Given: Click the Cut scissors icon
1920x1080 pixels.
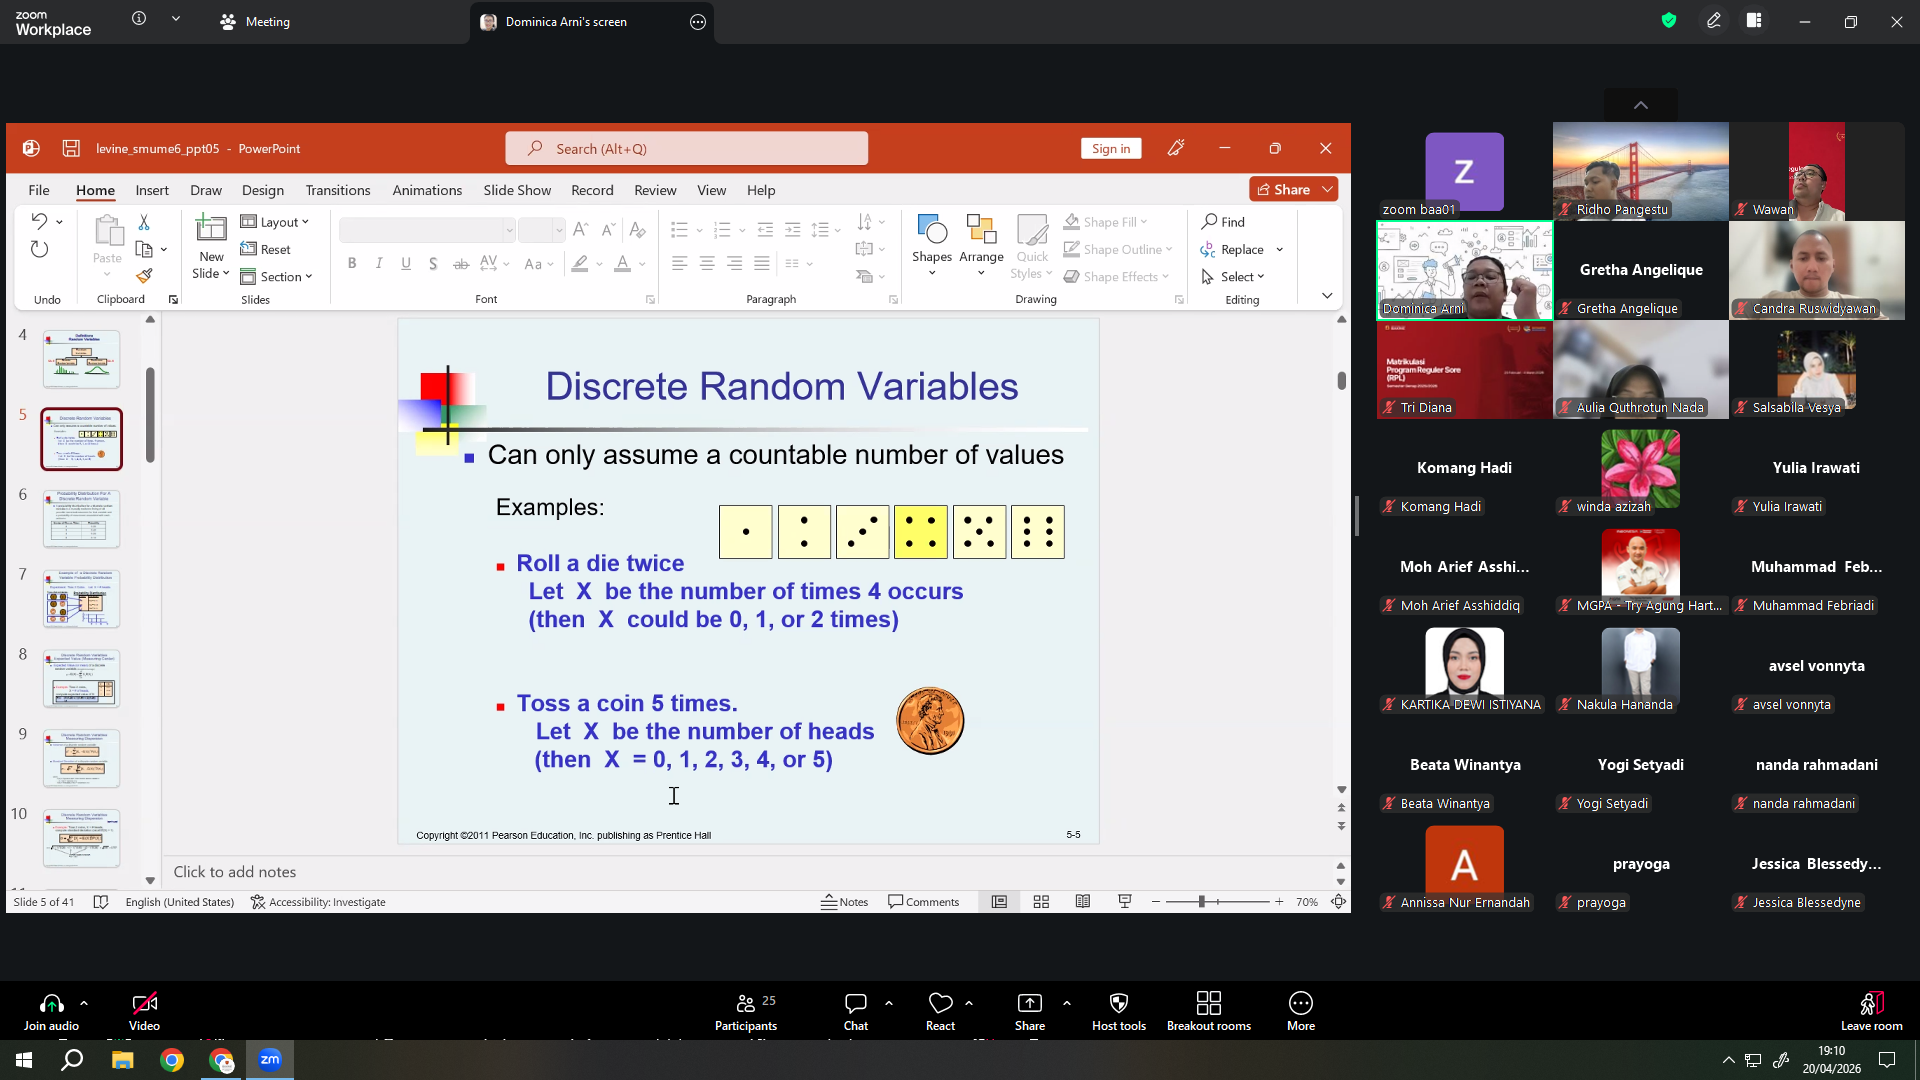Looking at the screenshot, I should tap(144, 221).
